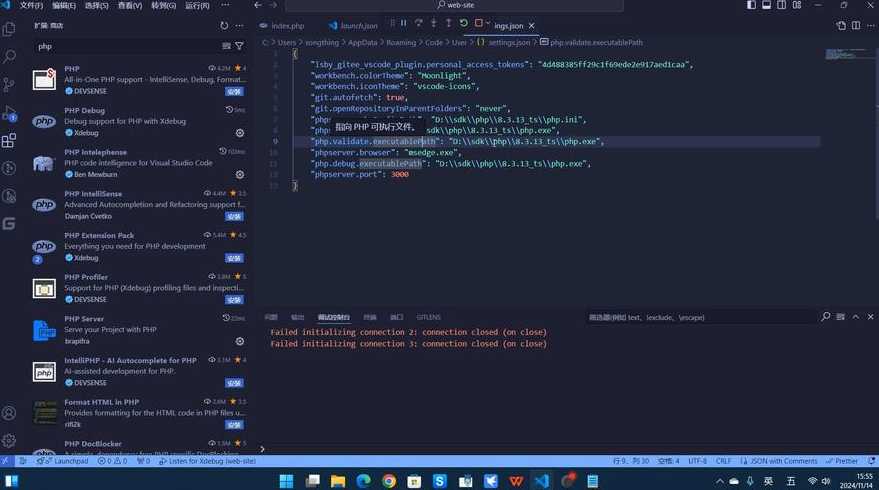Click the php.validate.executablePath breadcrumb
This screenshot has height=490, width=879.
coord(596,43)
